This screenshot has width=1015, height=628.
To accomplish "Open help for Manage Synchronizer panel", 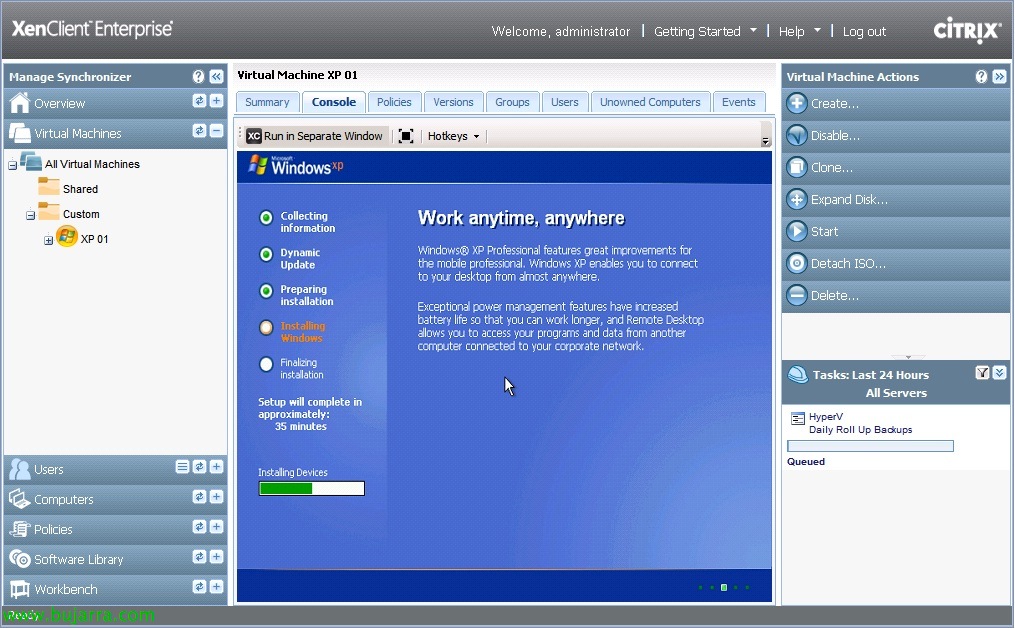I will pos(198,76).
